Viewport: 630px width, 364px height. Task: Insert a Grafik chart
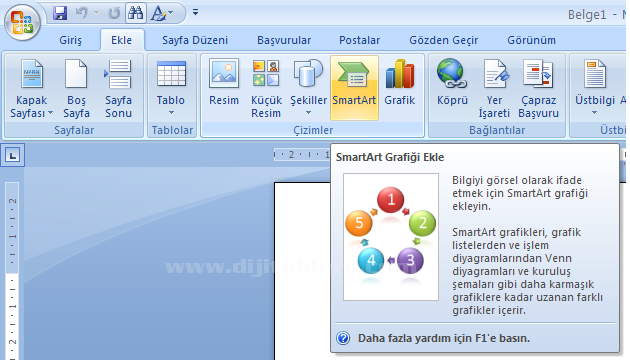pyautogui.click(x=399, y=82)
